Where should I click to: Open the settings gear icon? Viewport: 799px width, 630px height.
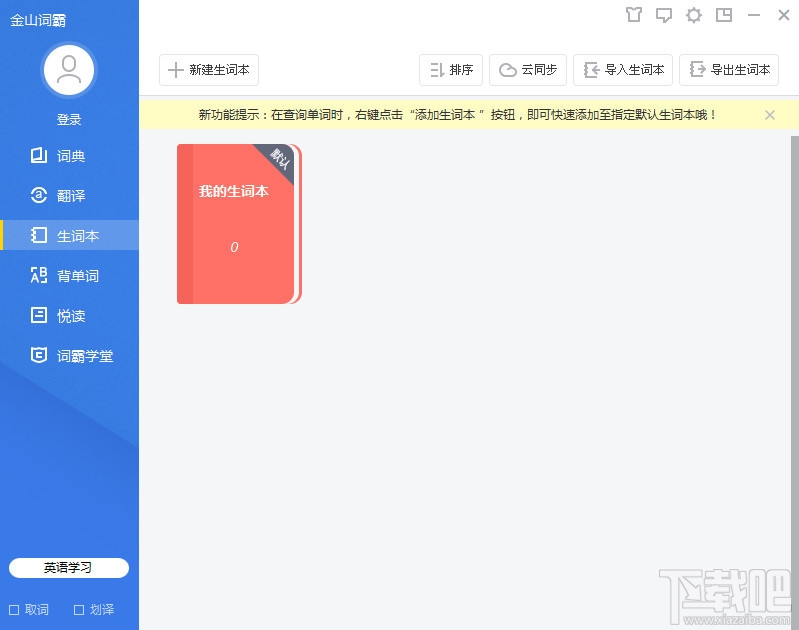coord(694,15)
